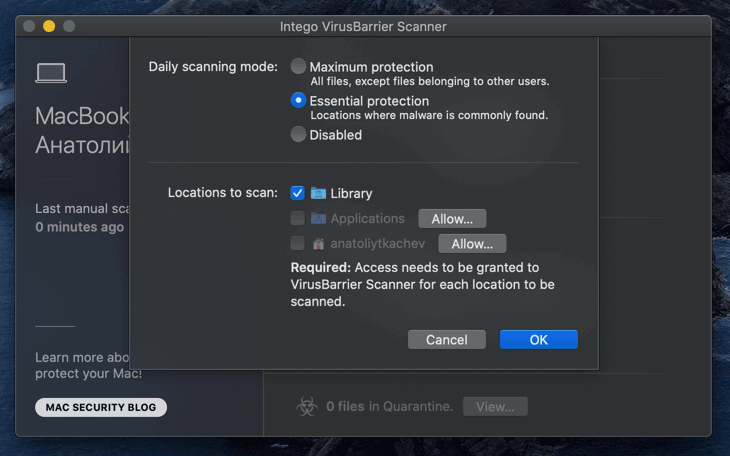Image resolution: width=730 pixels, height=456 pixels.
Task: Click the Library location label
Action: click(x=351, y=193)
